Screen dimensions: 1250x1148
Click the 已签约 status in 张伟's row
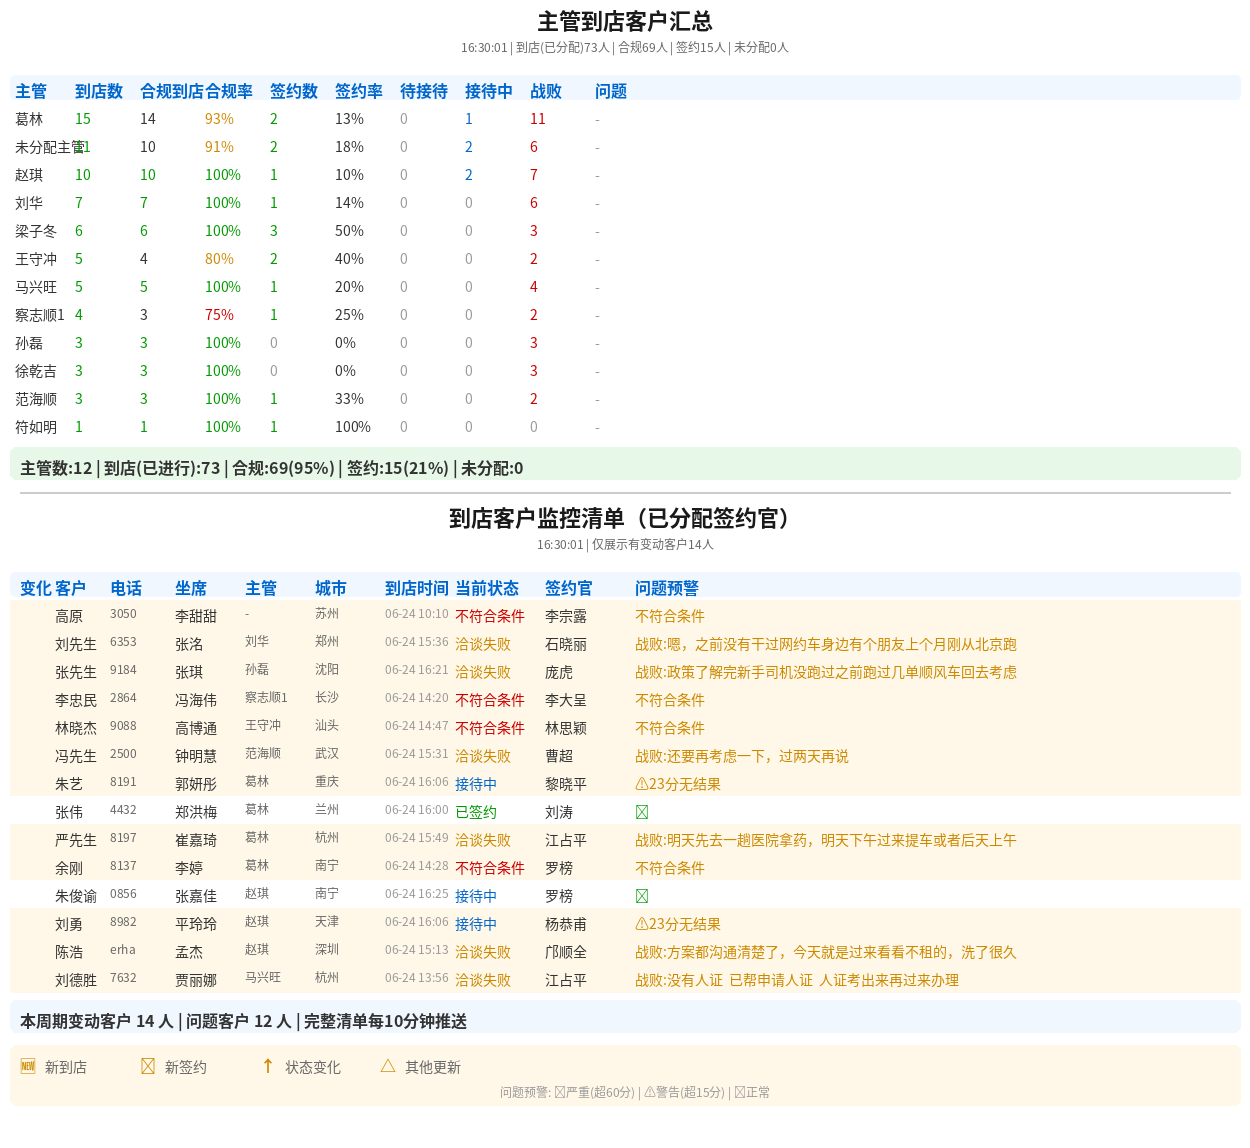click(476, 812)
